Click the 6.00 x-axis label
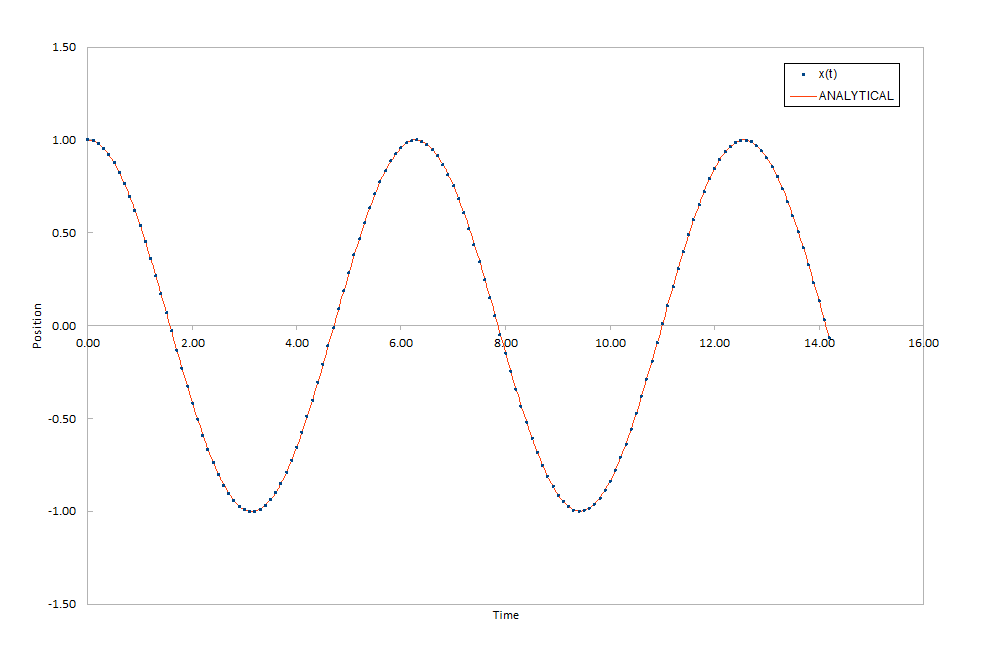The height and width of the screenshot is (648, 987). coord(401,343)
